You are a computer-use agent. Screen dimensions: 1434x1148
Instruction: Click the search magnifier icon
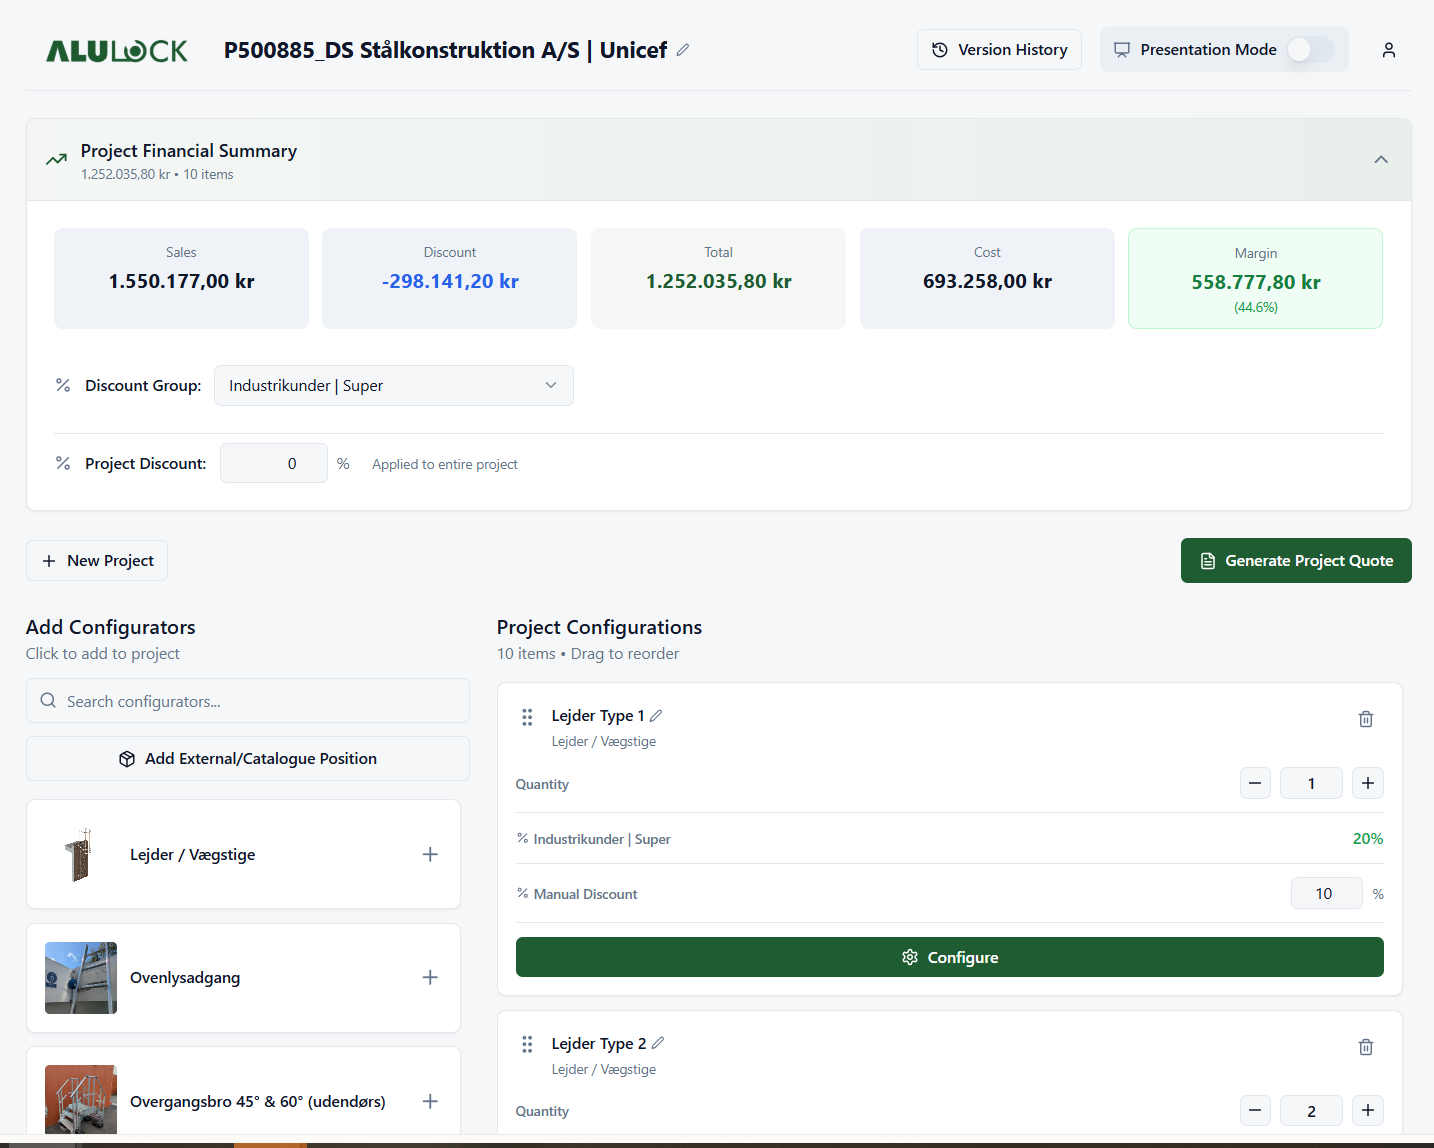point(48,701)
